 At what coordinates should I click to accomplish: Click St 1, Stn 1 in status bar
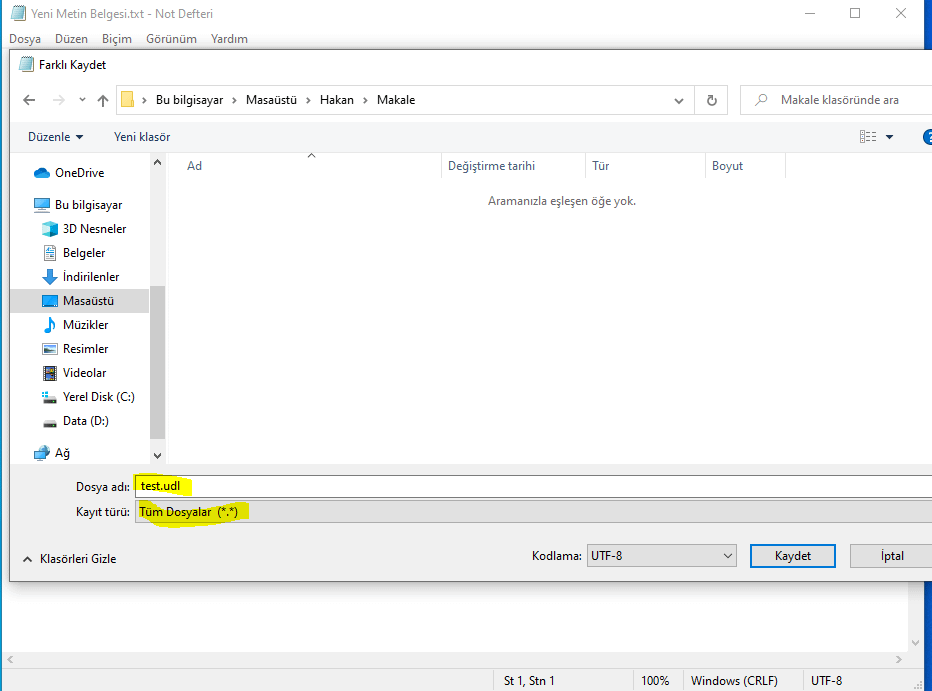coord(529,681)
